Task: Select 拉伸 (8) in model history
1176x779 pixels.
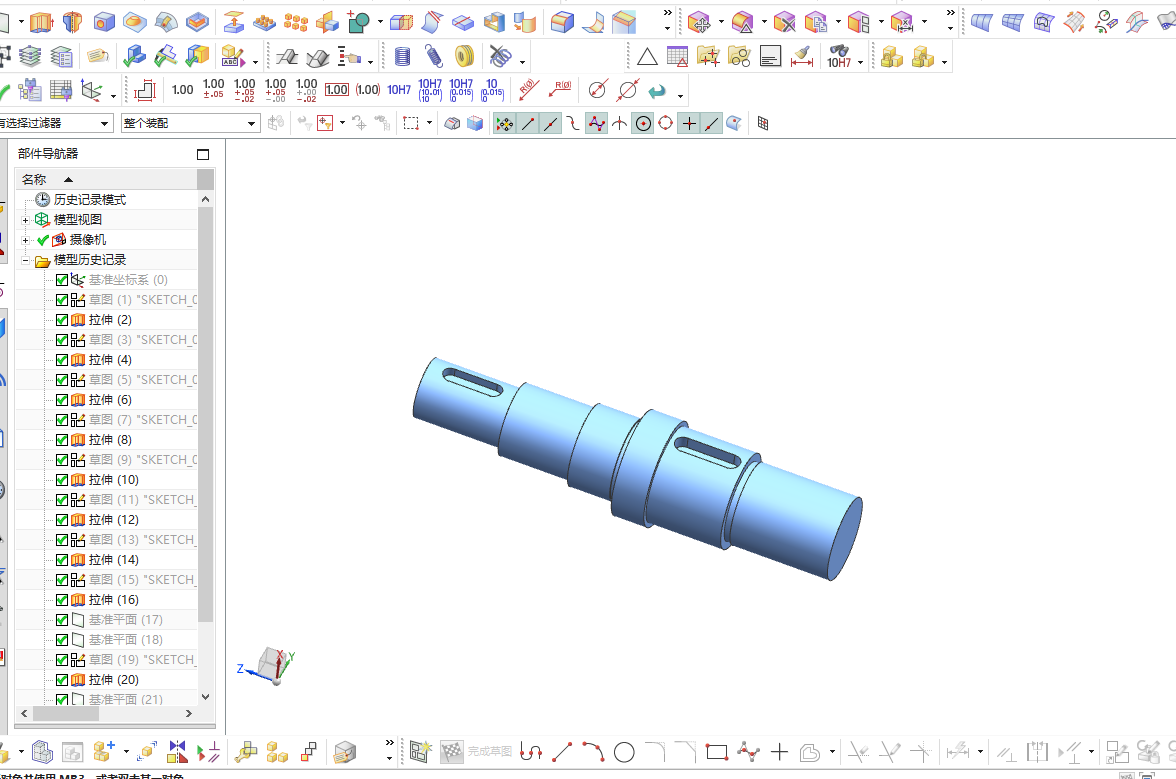Action: 110,440
